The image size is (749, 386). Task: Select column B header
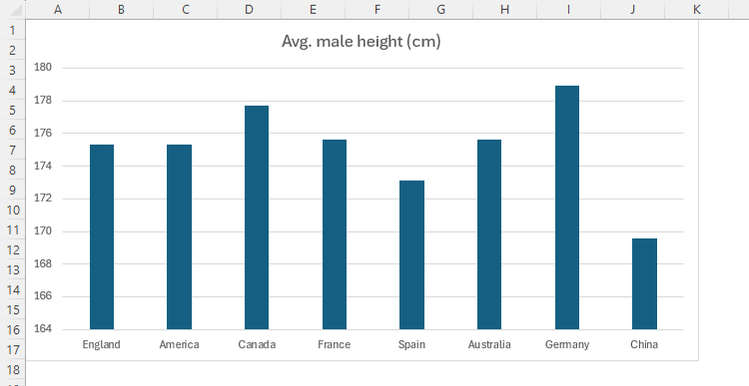(x=121, y=10)
